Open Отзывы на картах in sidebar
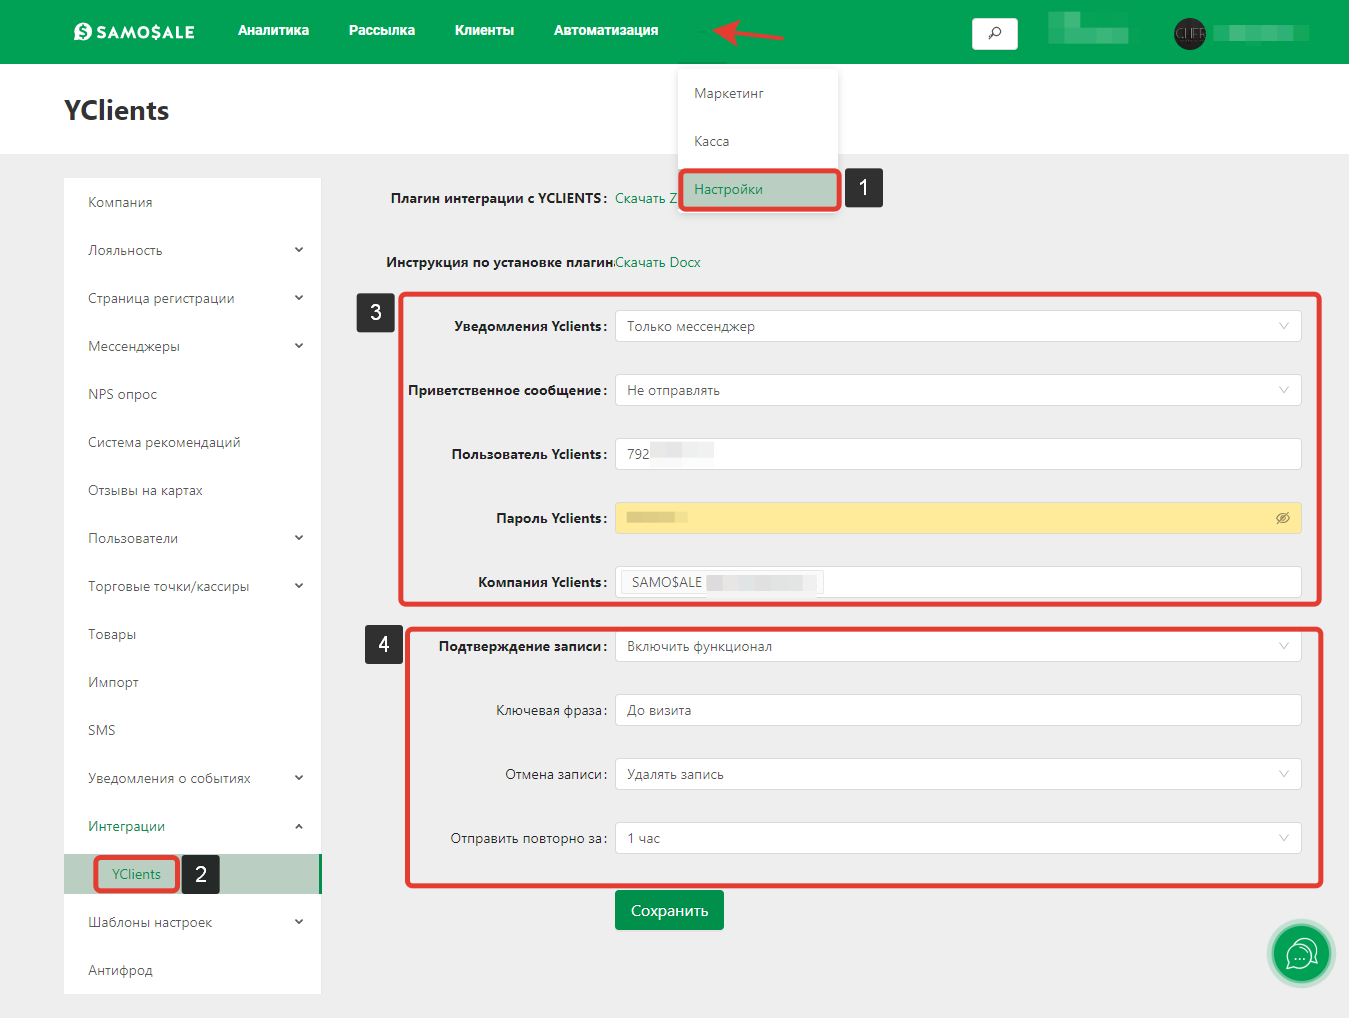The height and width of the screenshot is (1018, 1349). tap(192, 490)
